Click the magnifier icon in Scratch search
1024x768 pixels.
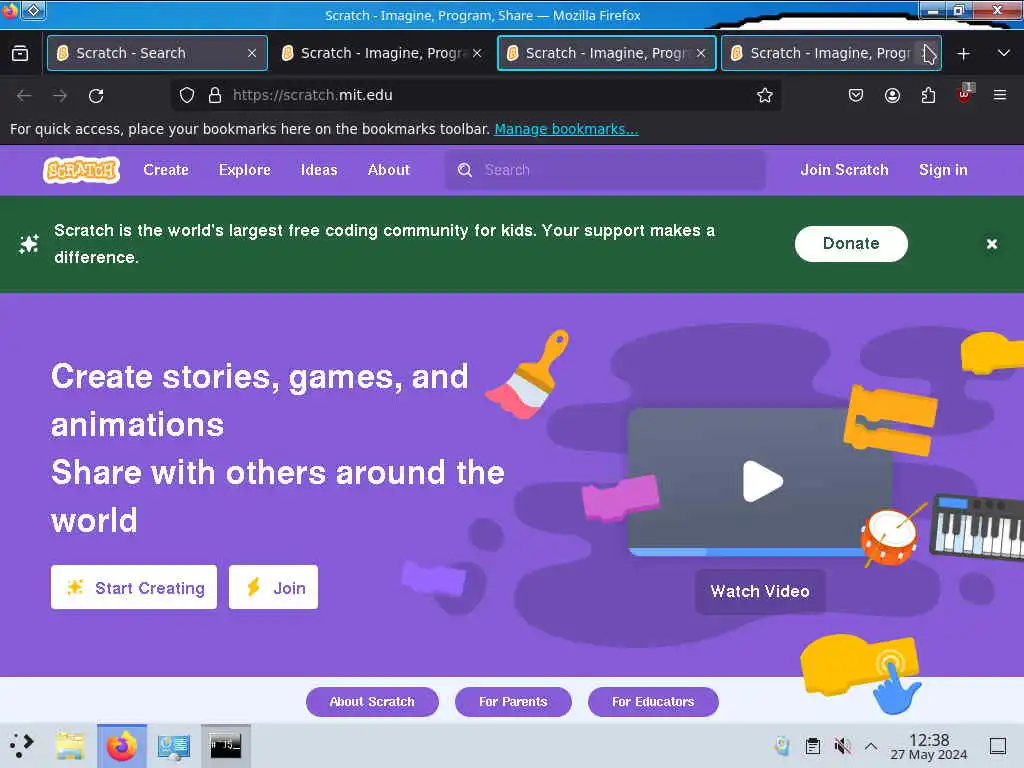point(465,170)
